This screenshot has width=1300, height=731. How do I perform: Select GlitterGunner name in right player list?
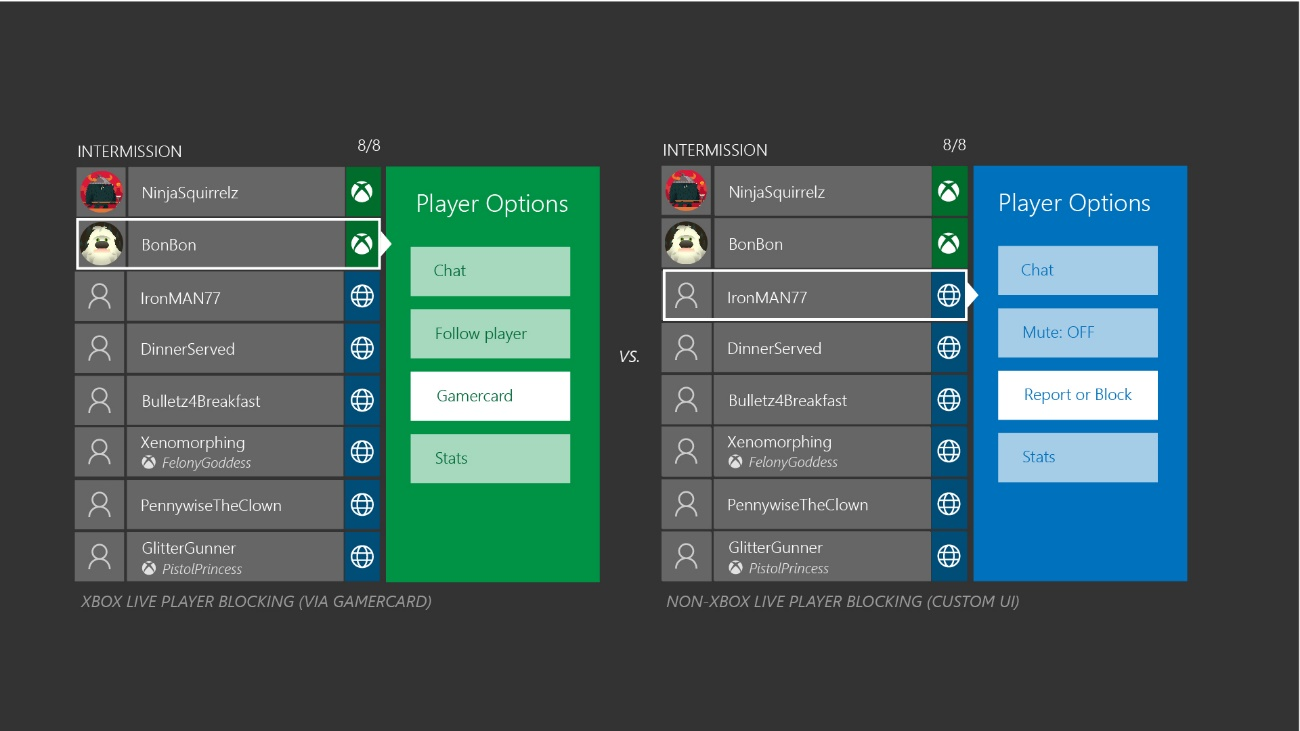[x=776, y=547]
